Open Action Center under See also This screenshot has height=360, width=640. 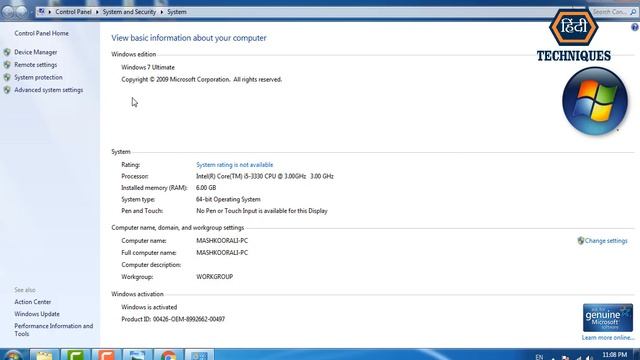coord(33,302)
